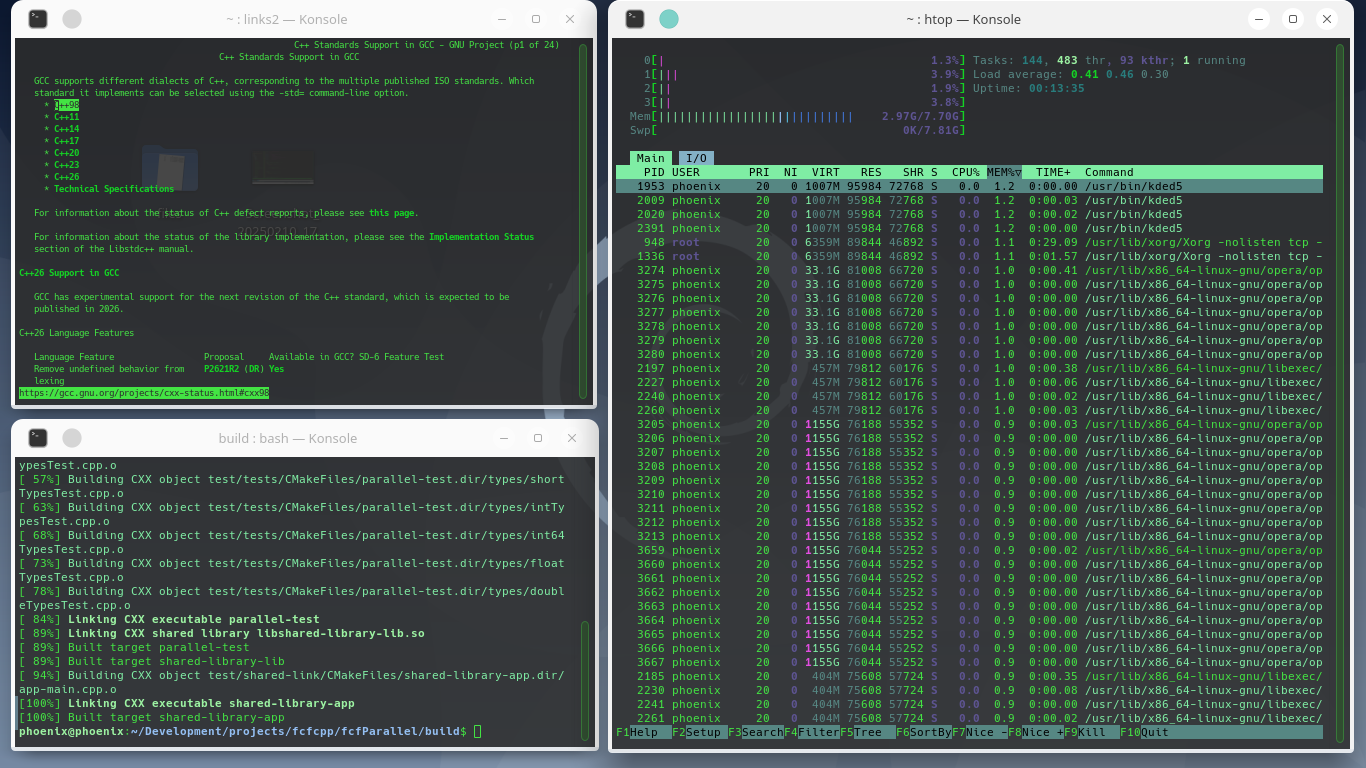Switch to the I/O tab in htop
The image size is (1366, 768).
click(695, 157)
